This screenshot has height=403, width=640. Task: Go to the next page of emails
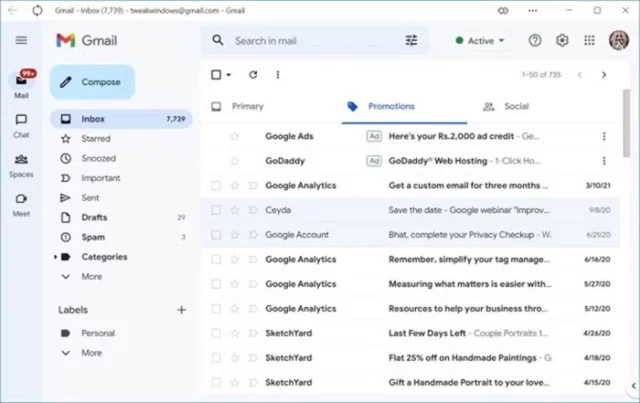604,75
